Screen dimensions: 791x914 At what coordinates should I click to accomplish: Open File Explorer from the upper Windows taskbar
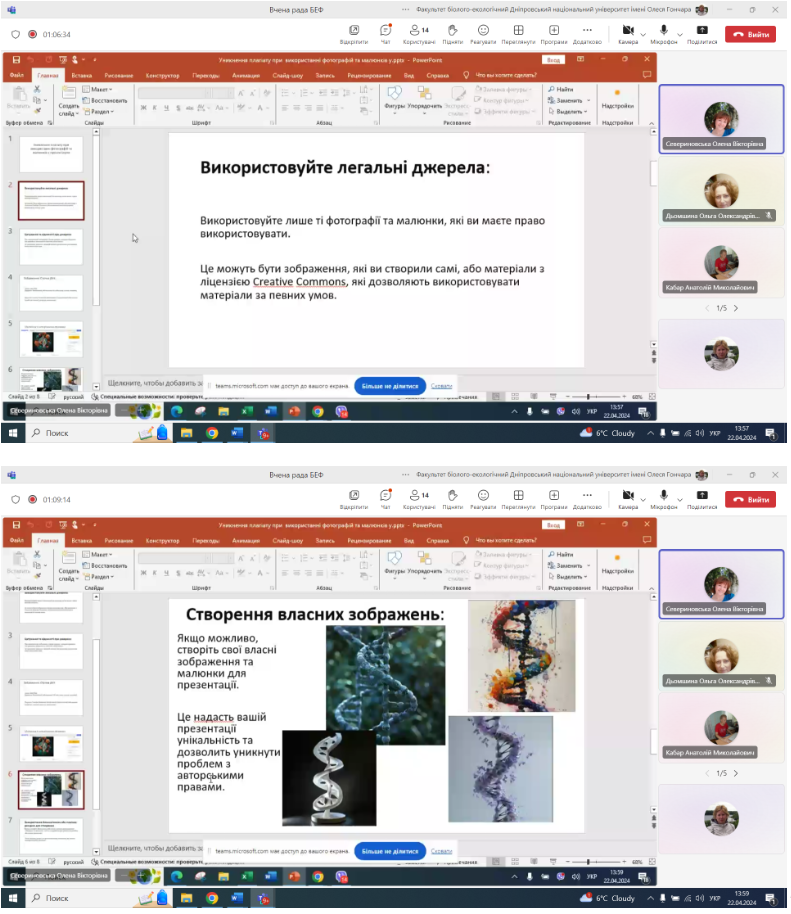(187, 433)
